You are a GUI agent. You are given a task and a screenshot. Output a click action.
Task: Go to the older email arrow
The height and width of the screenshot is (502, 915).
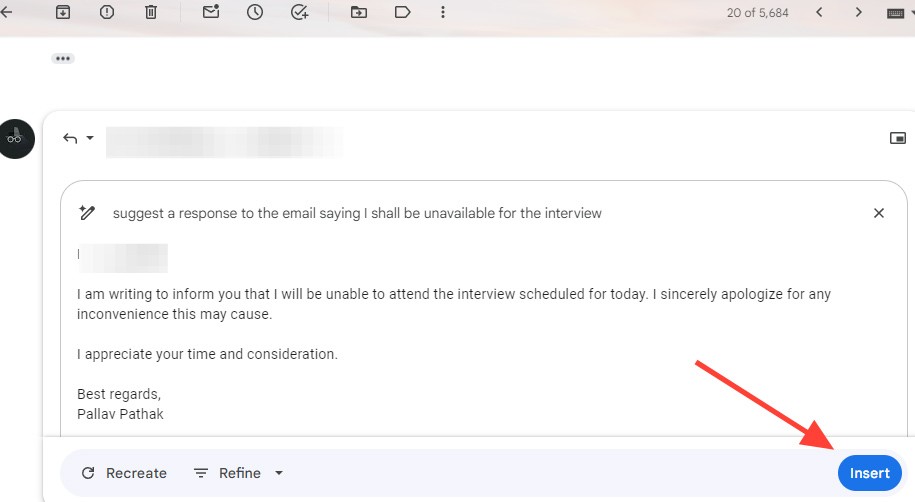[x=858, y=12]
